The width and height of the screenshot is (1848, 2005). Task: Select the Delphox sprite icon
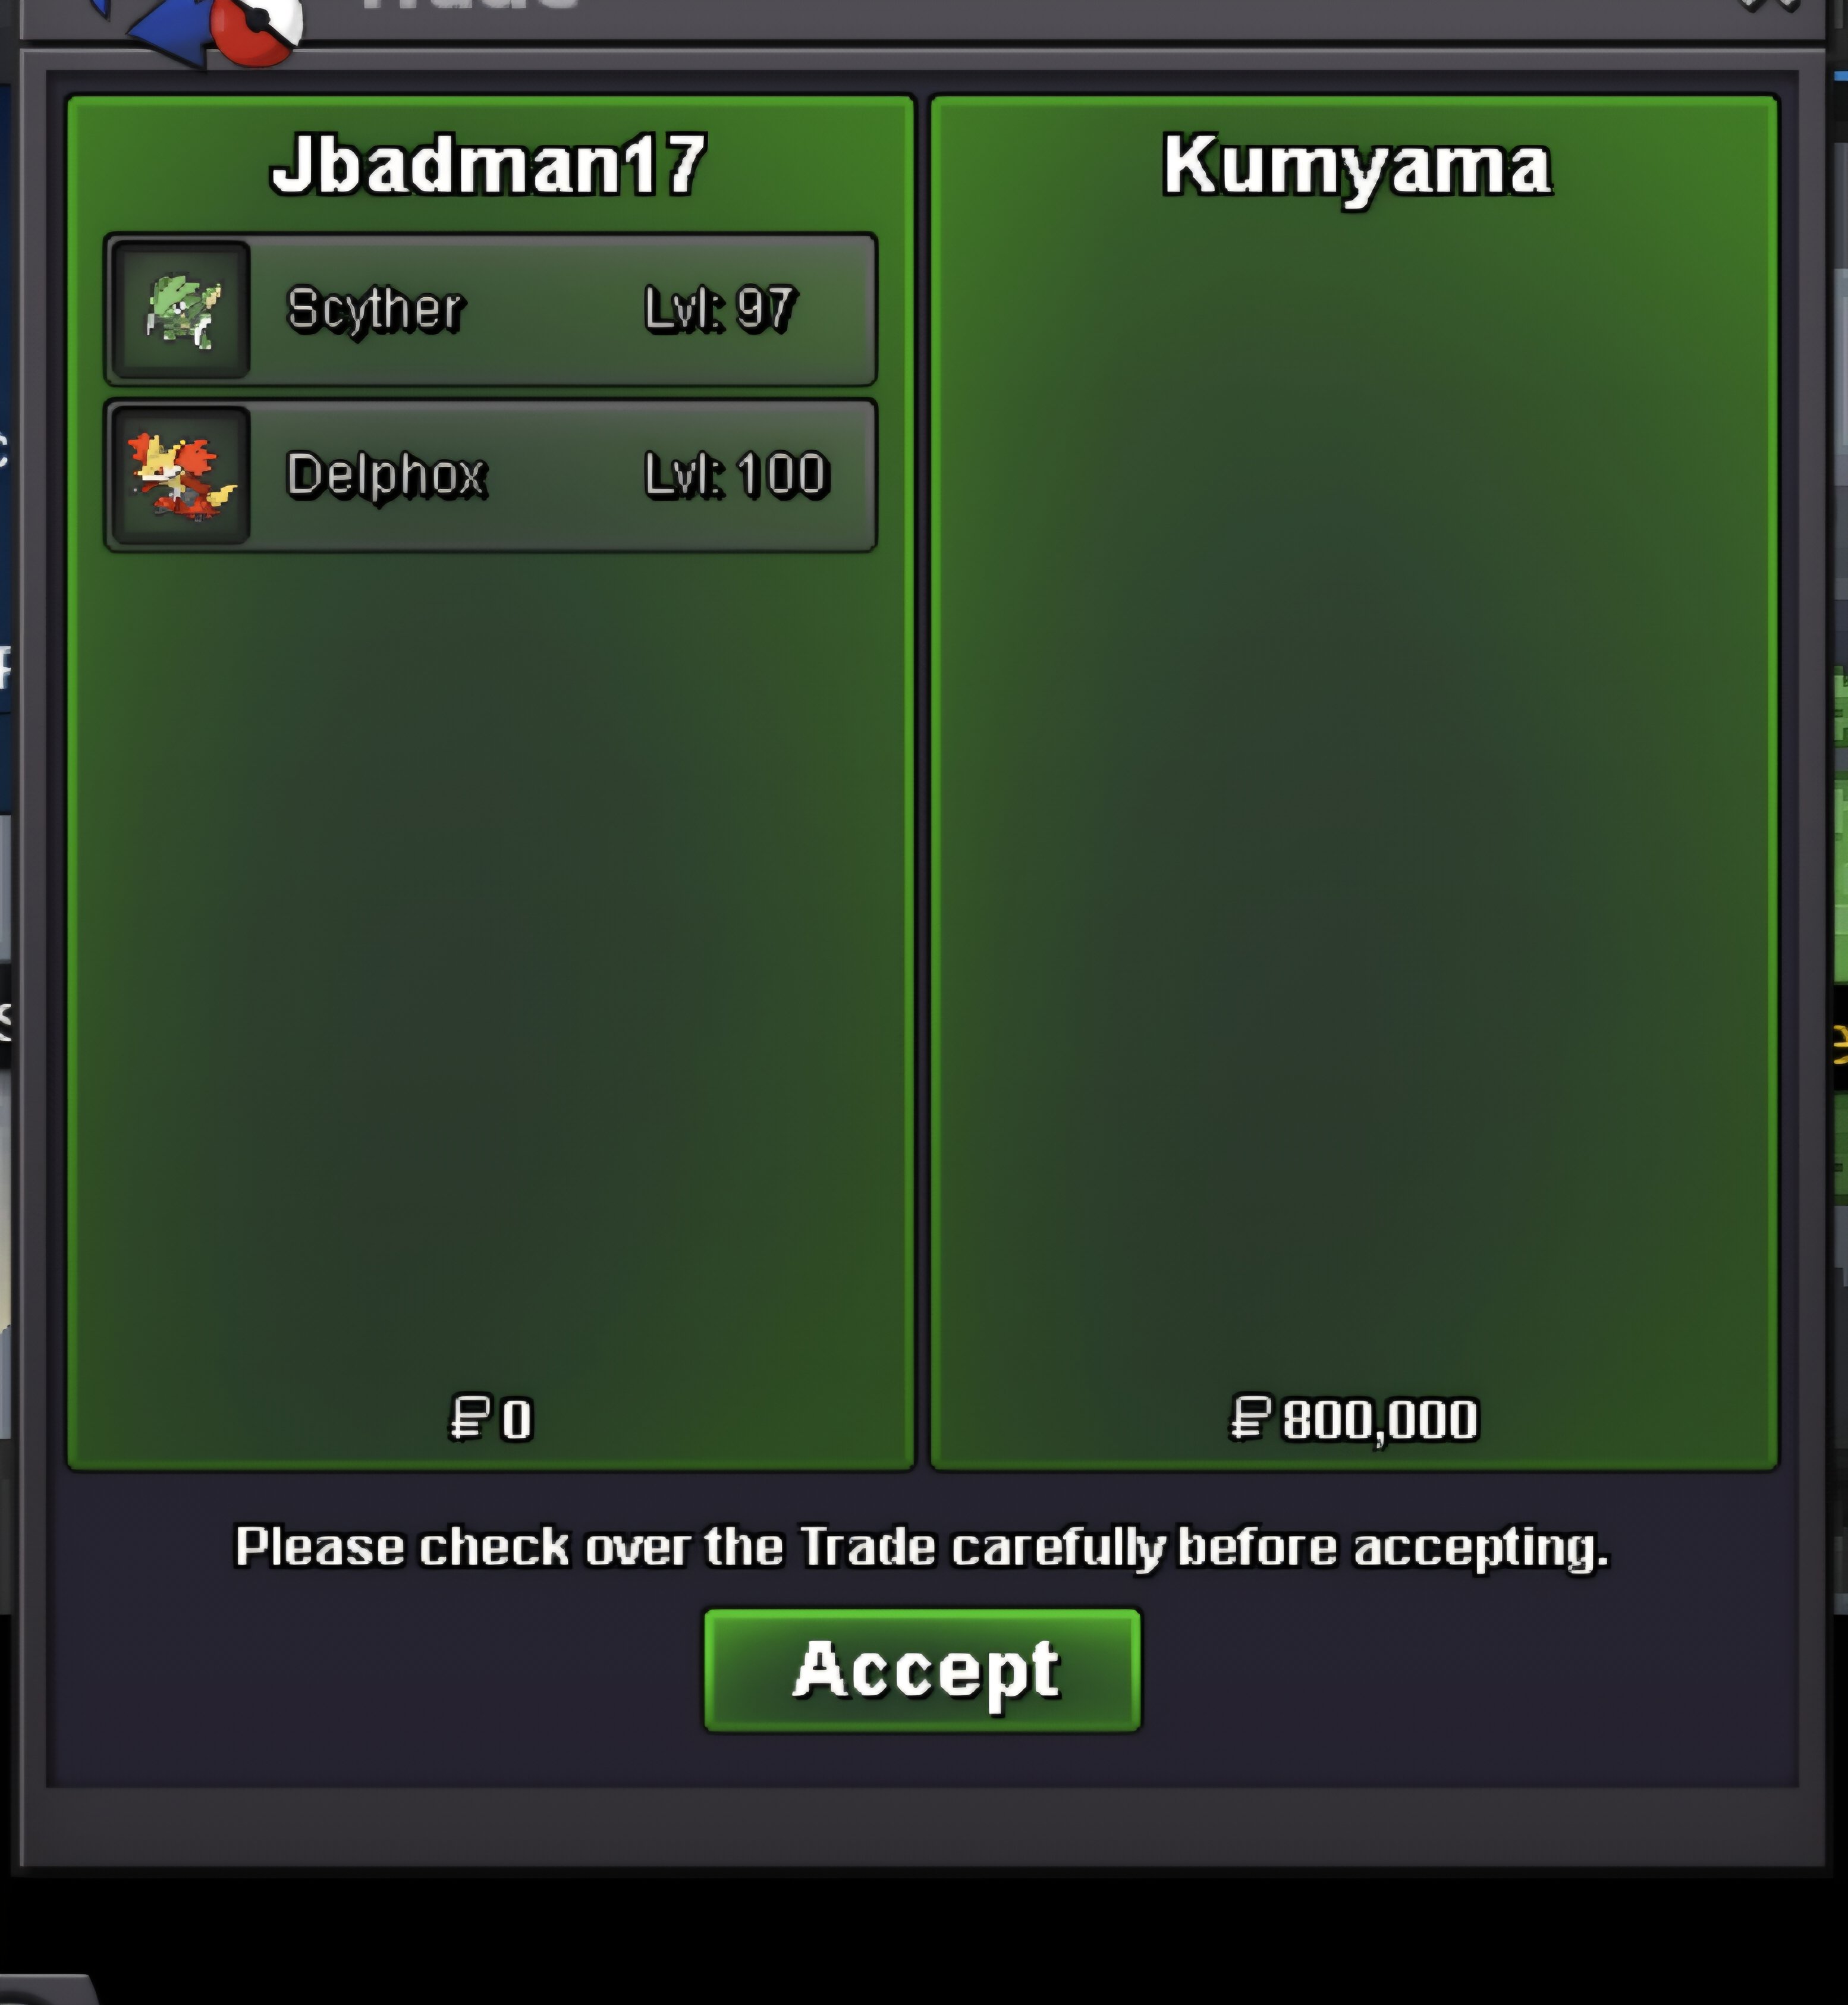point(181,476)
